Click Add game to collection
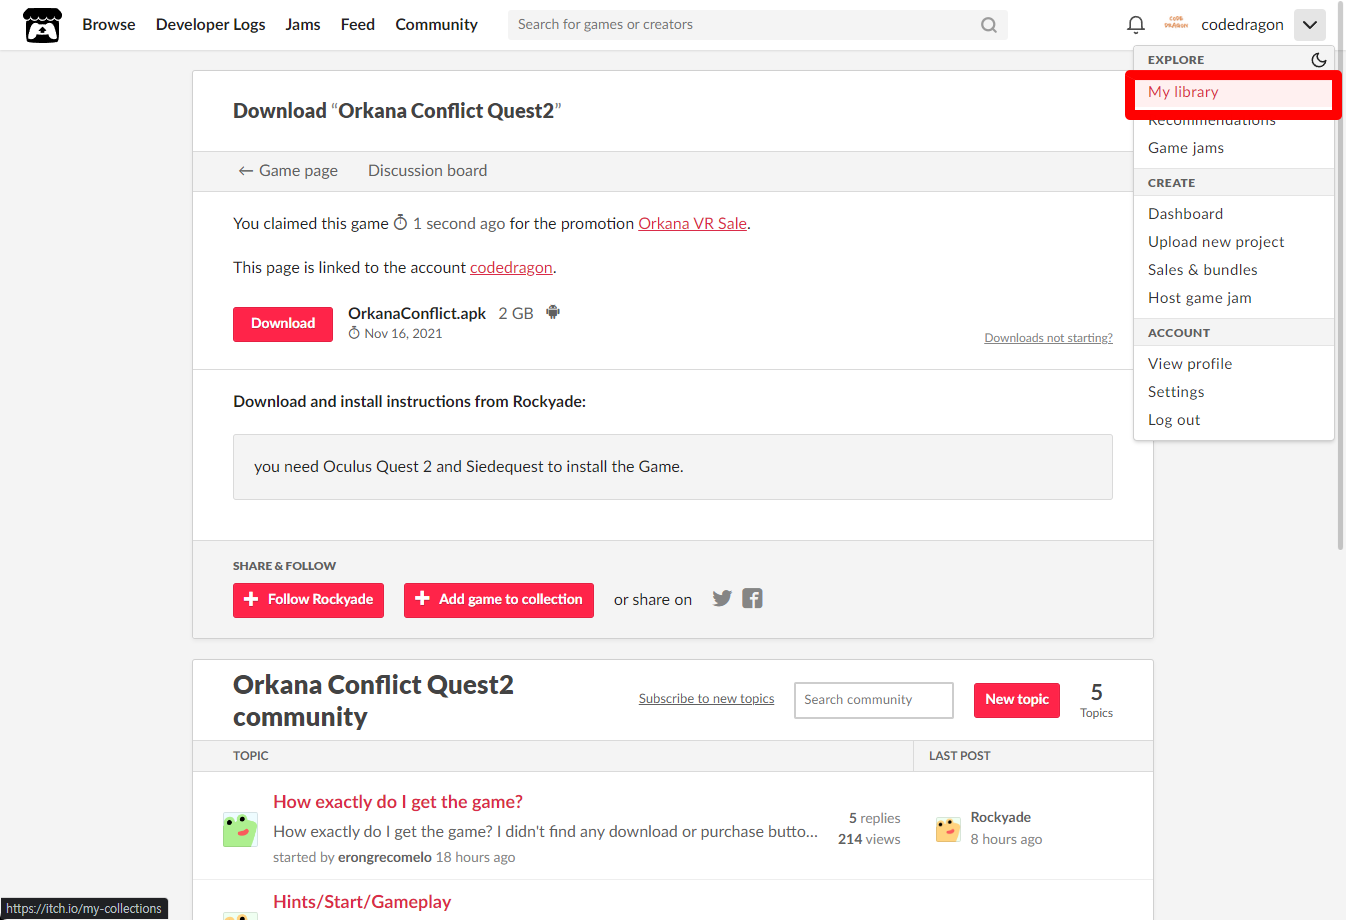1346x920 pixels. (499, 600)
